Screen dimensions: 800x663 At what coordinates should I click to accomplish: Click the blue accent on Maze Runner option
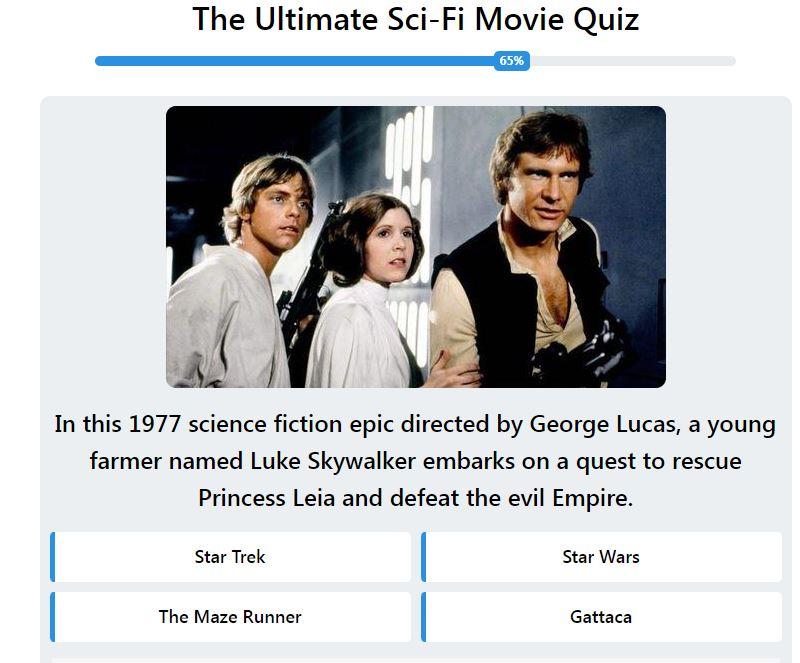(53, 617)
